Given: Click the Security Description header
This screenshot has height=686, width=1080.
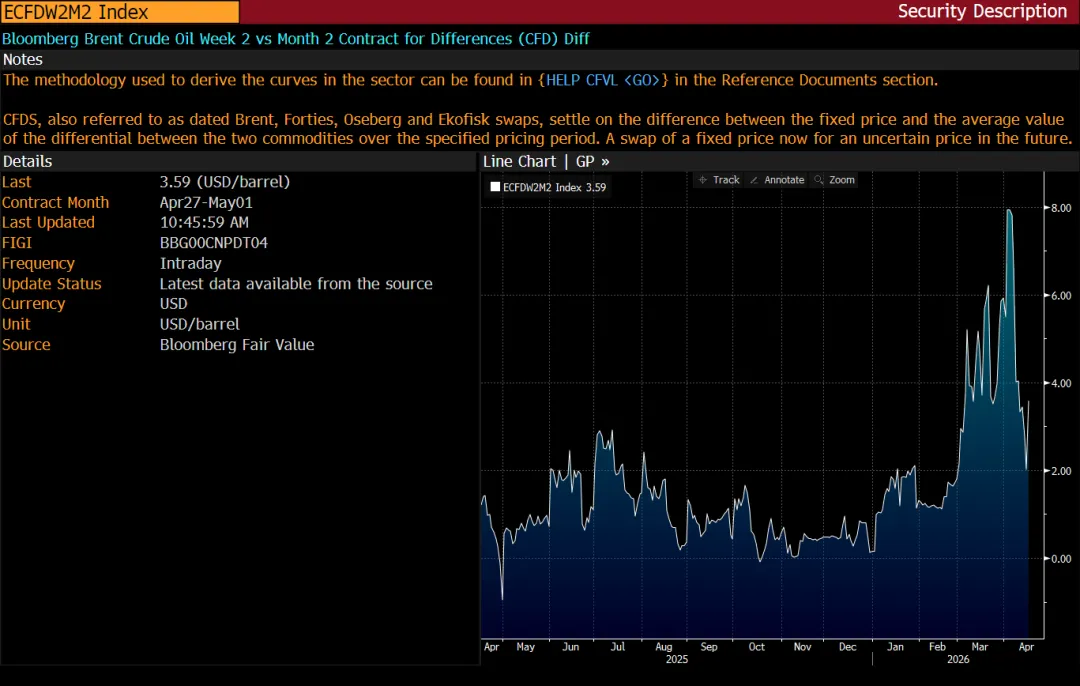Looking at the screenshot, I should click(x=982, y=11).
